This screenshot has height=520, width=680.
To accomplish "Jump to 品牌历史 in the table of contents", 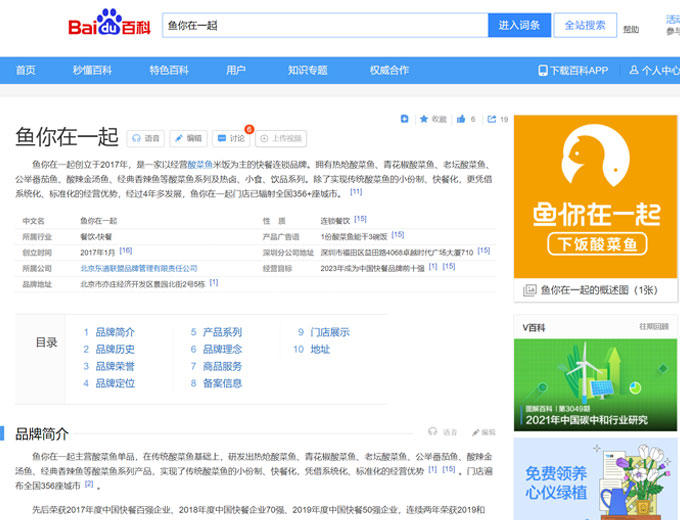I will (115, 349).
